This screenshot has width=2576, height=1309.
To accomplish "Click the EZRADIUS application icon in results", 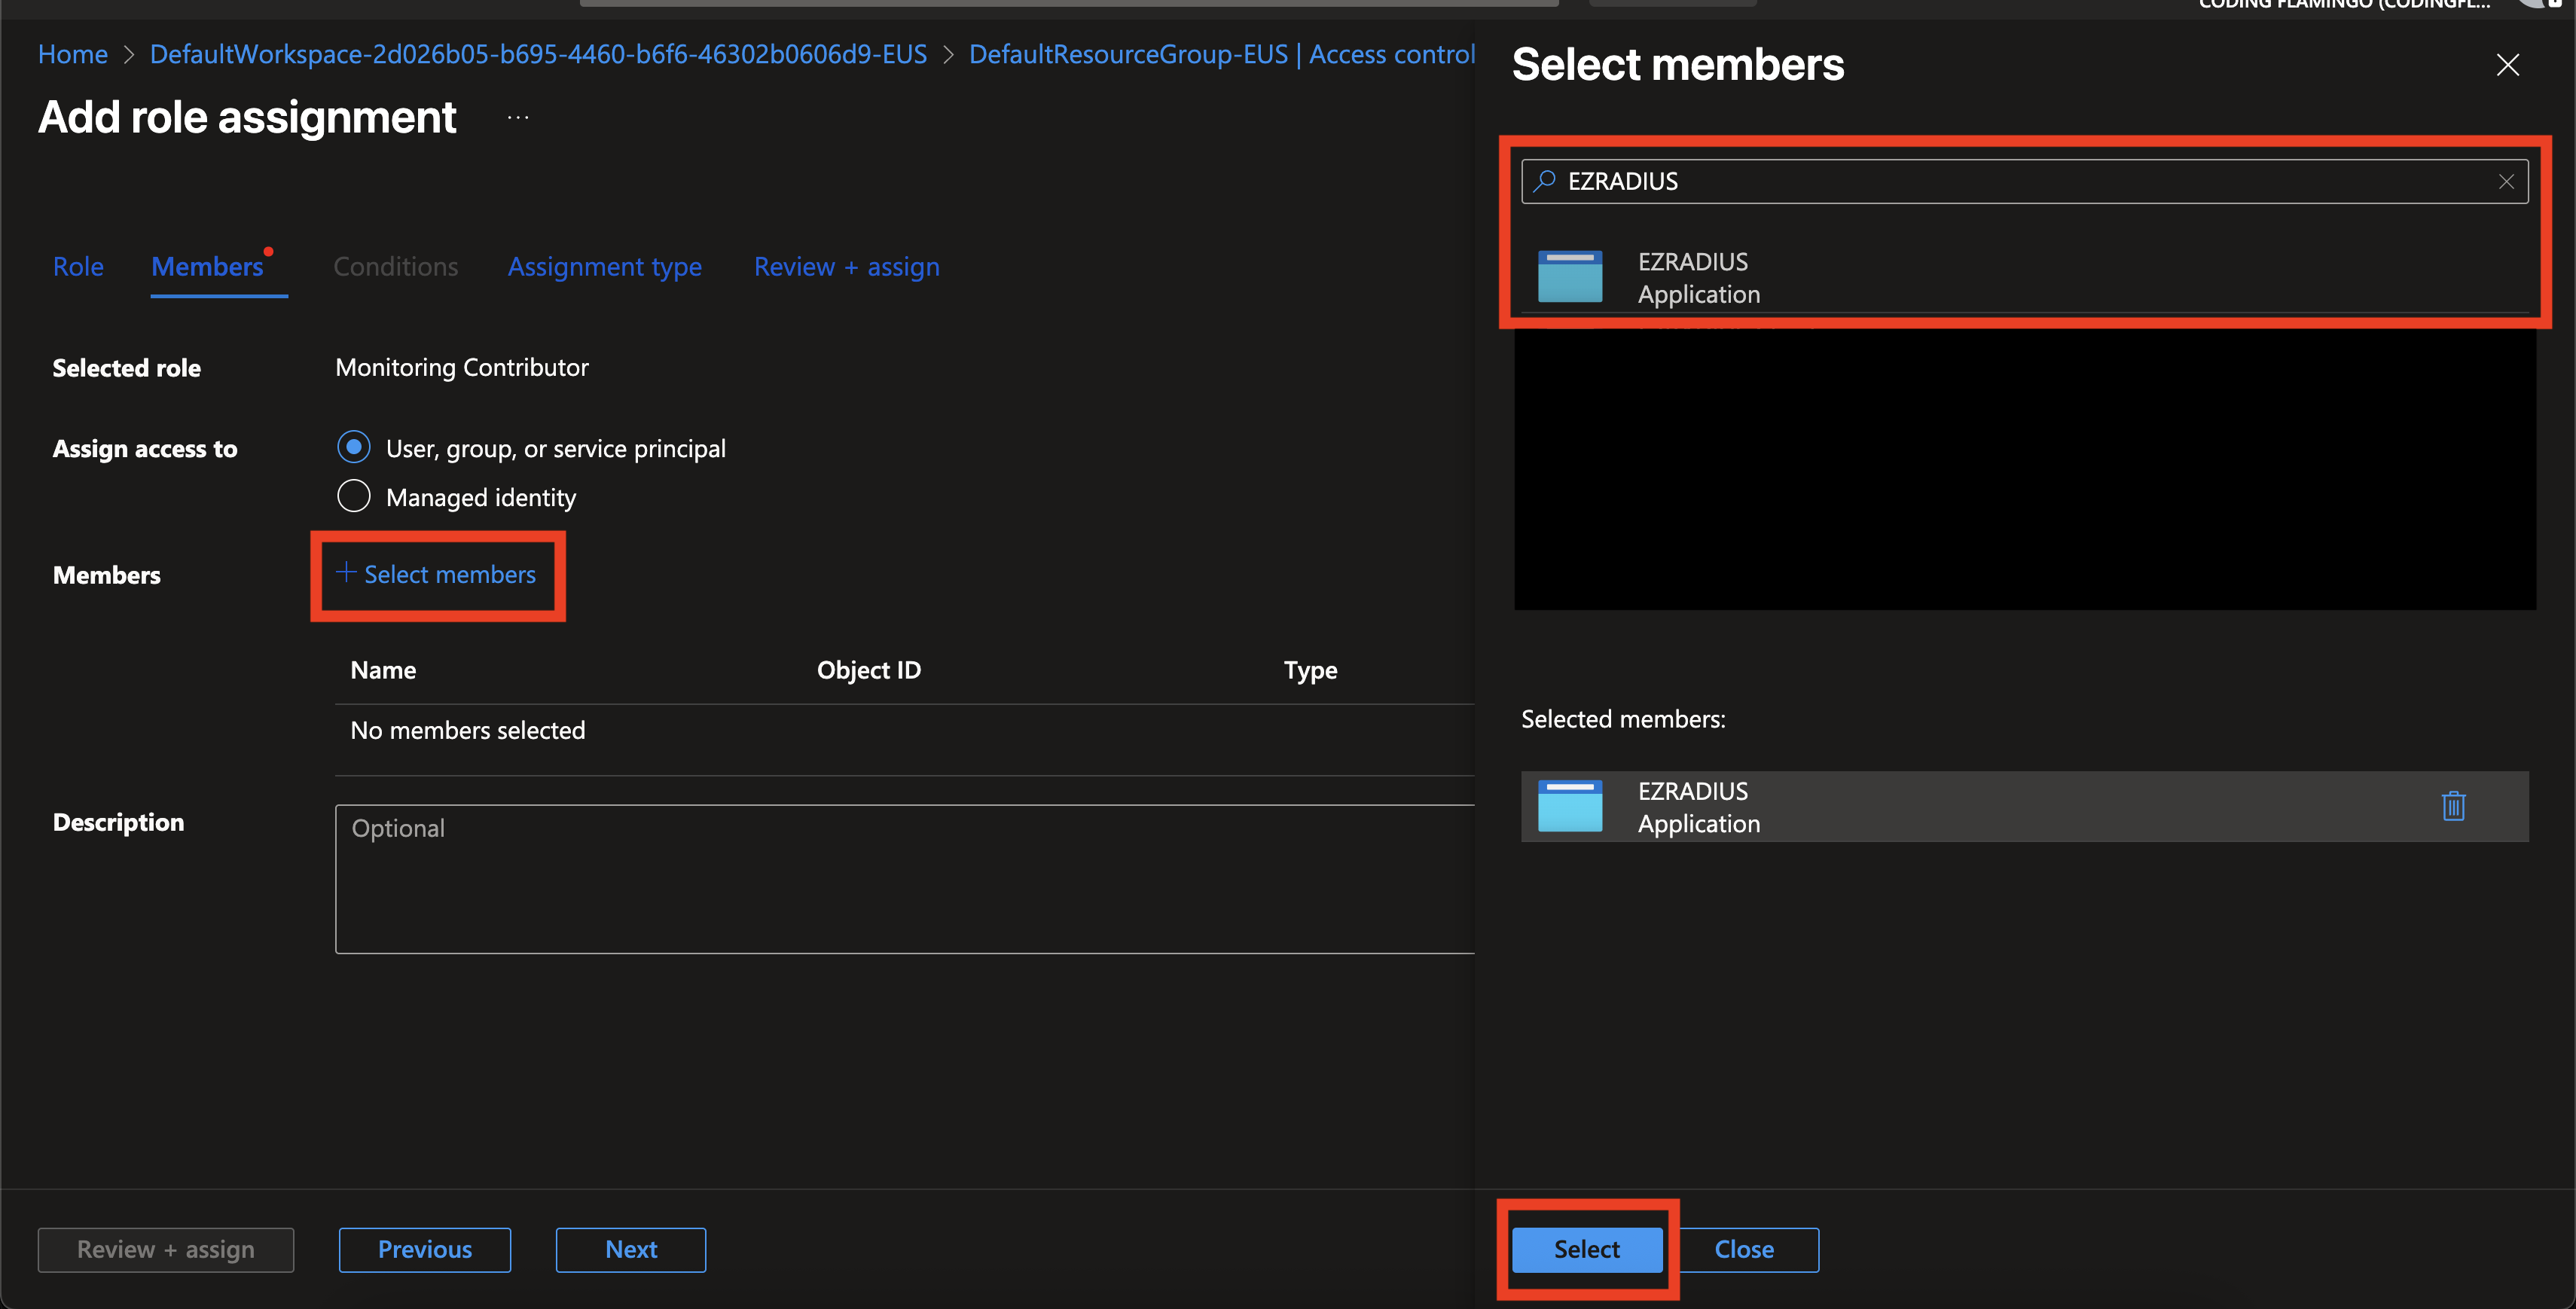I will (1569, 277).
